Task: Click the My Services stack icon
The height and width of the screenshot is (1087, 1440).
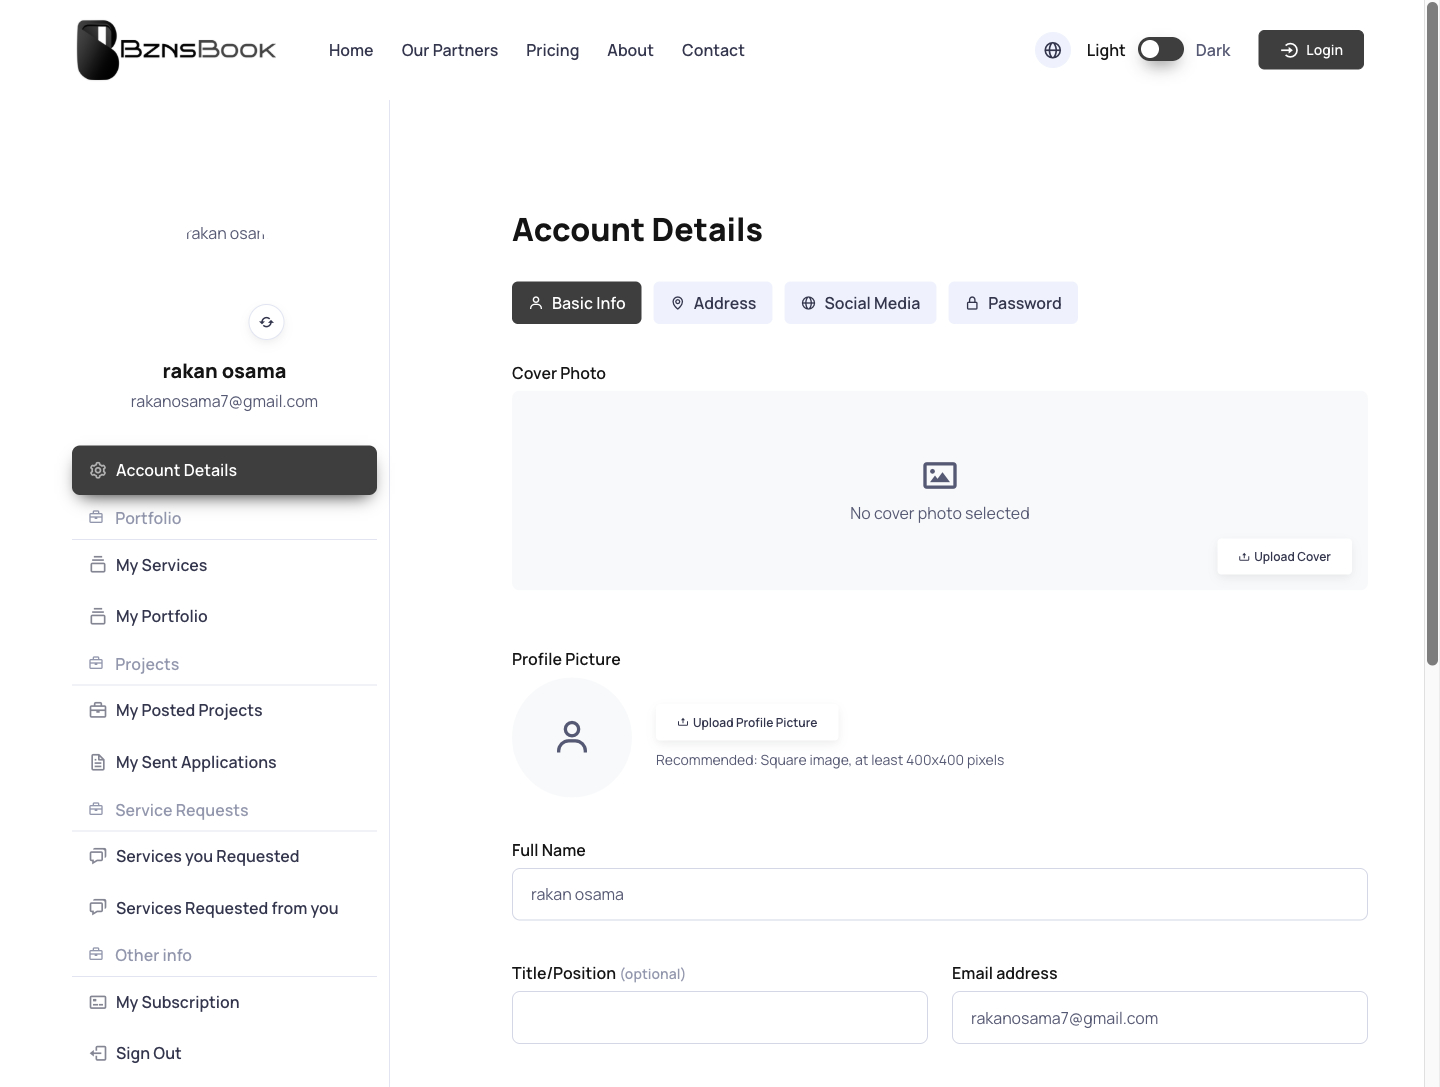Action: coord(98,565)
